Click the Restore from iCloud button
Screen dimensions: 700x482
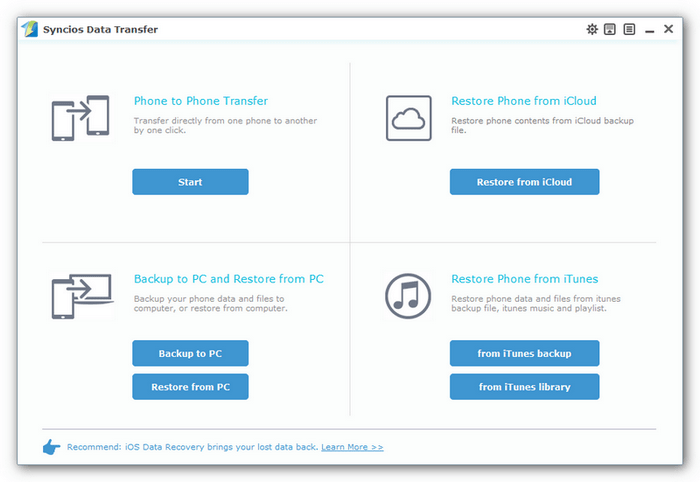tap(525, 182)
